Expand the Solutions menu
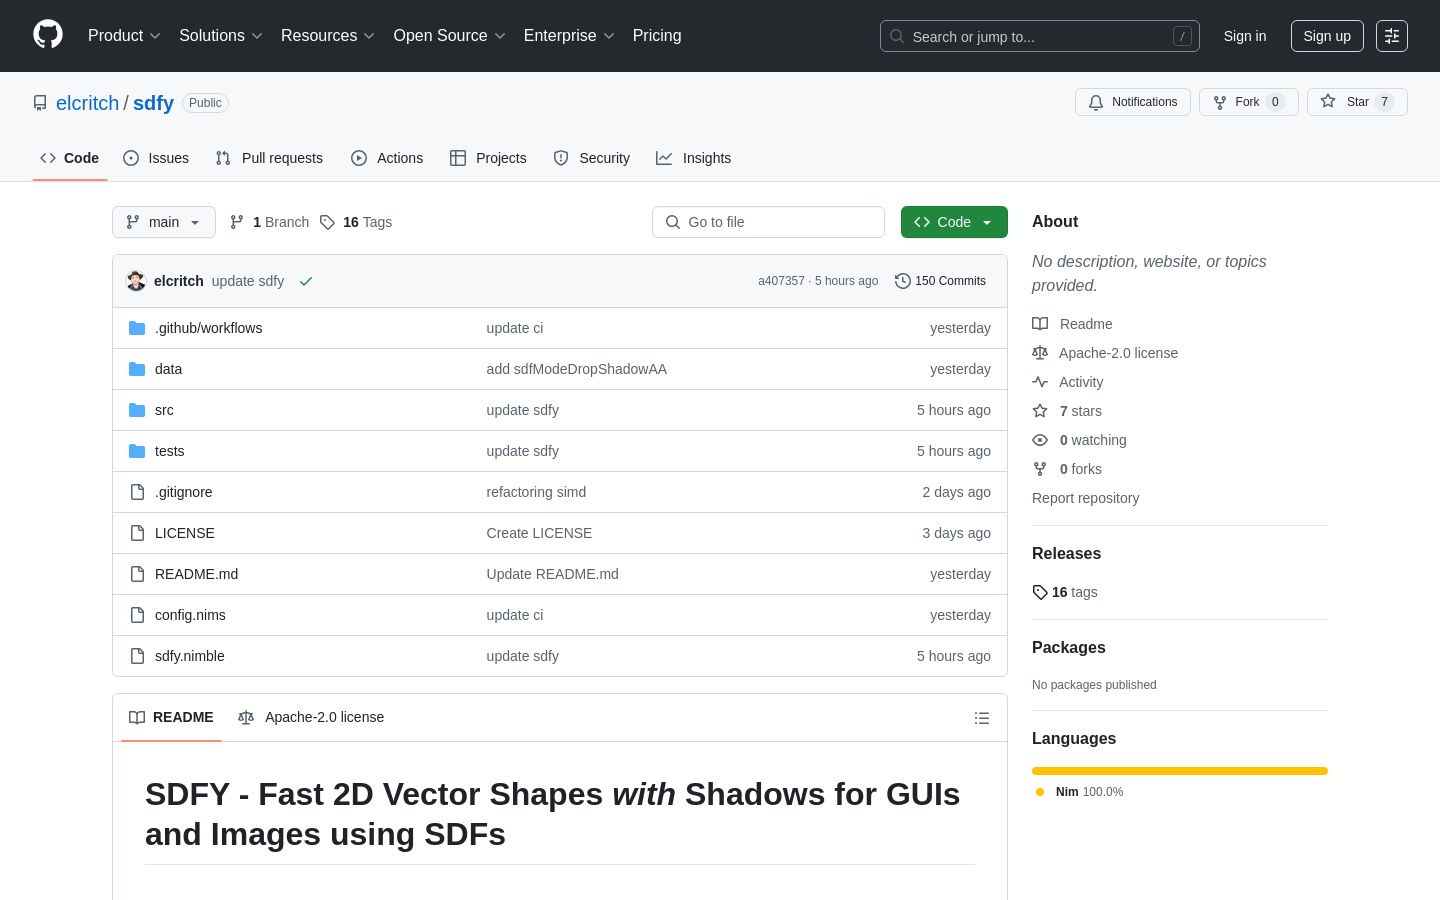This screenshot has height=900, width=1440. [220, 36]
